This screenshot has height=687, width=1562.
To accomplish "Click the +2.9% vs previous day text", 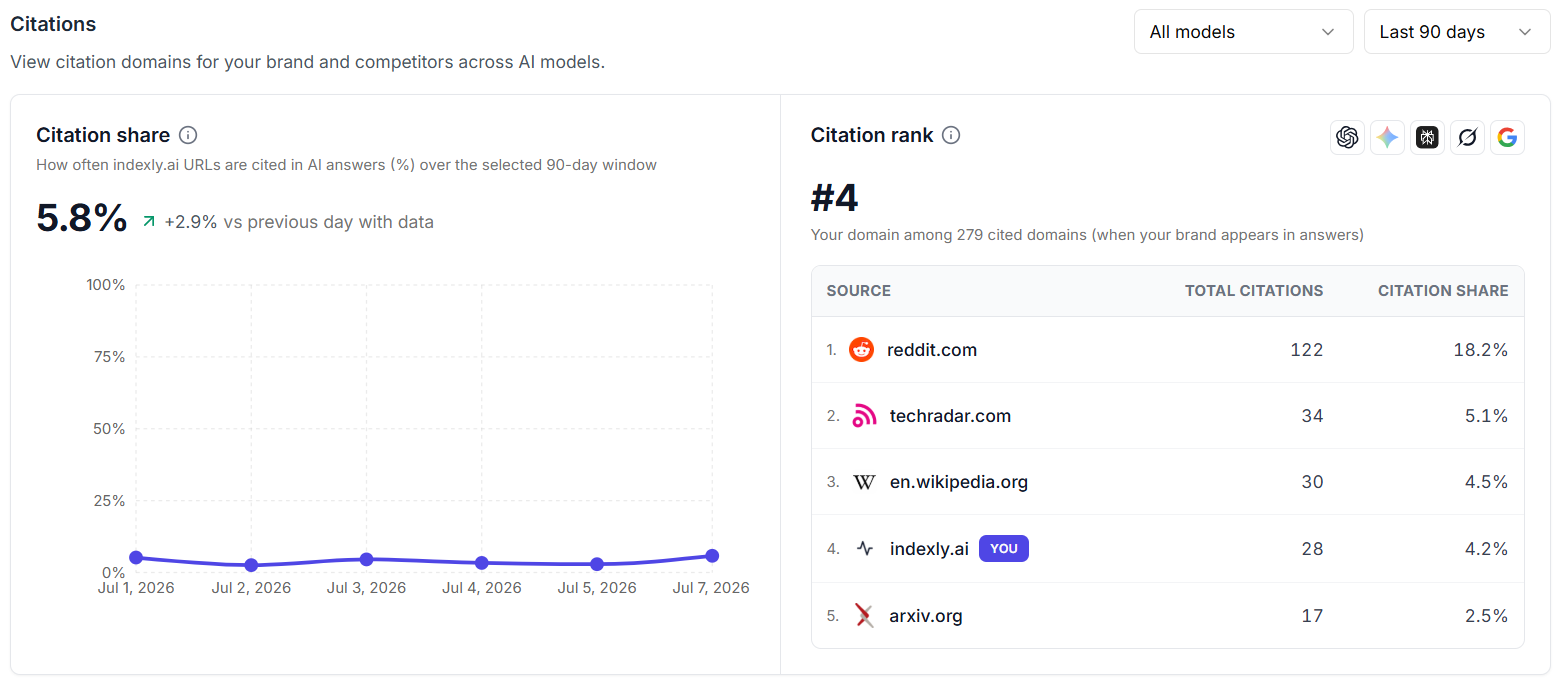I will 299,222.
